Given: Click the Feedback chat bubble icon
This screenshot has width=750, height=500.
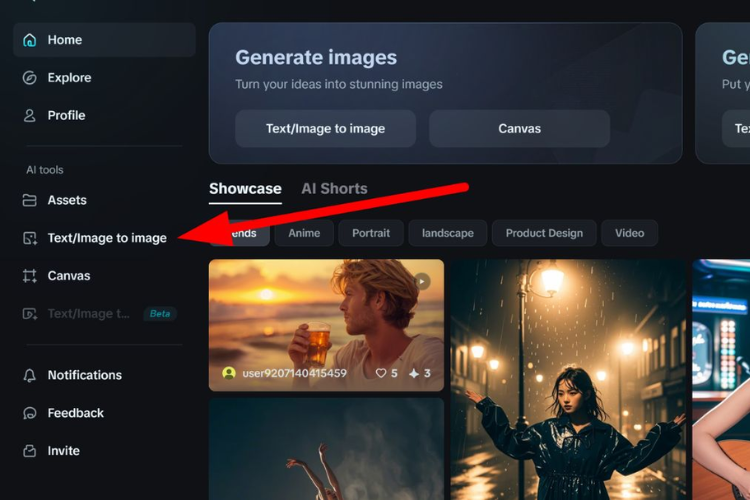Looking at the screenshot, I should (30, 413).
